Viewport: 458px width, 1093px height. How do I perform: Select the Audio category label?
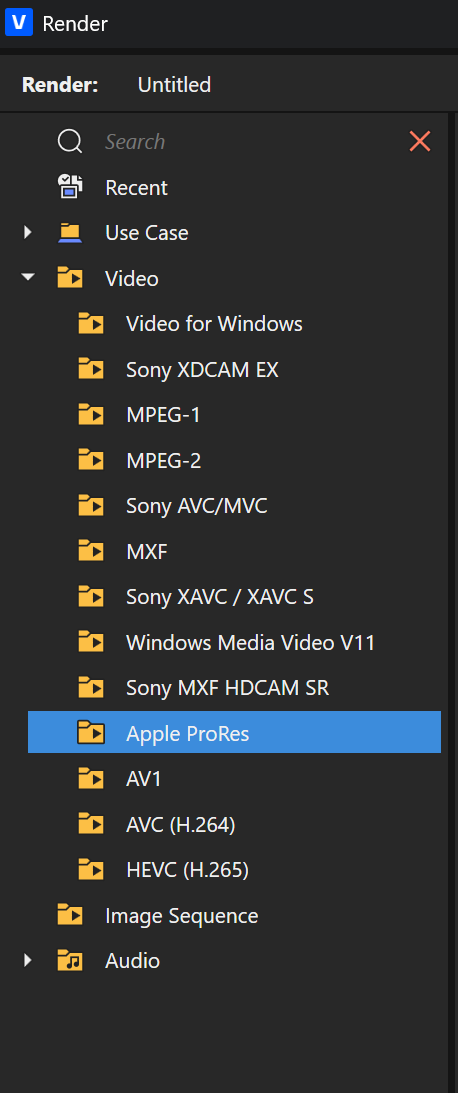coord(132,961)
